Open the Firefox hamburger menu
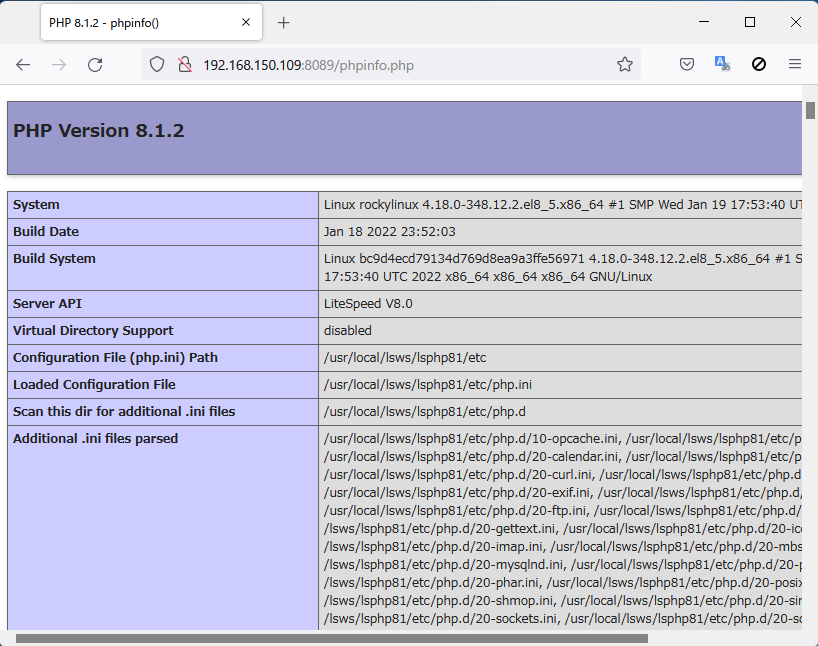This screenshot has height=646, width=818. pos(795,65)
